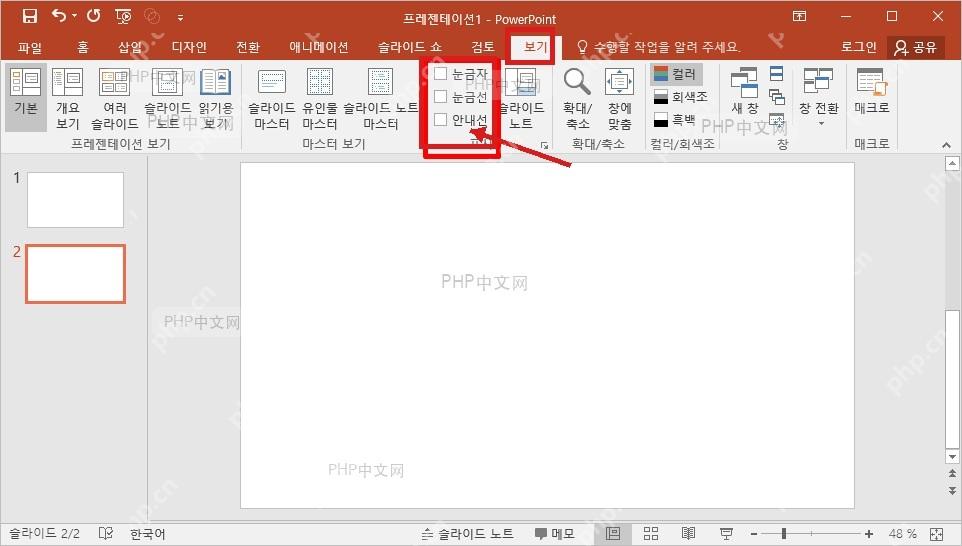Viewport: 962px width, 546px height.
Task: Open 슬라이드 마스터 view
Action: coord(272,98)
